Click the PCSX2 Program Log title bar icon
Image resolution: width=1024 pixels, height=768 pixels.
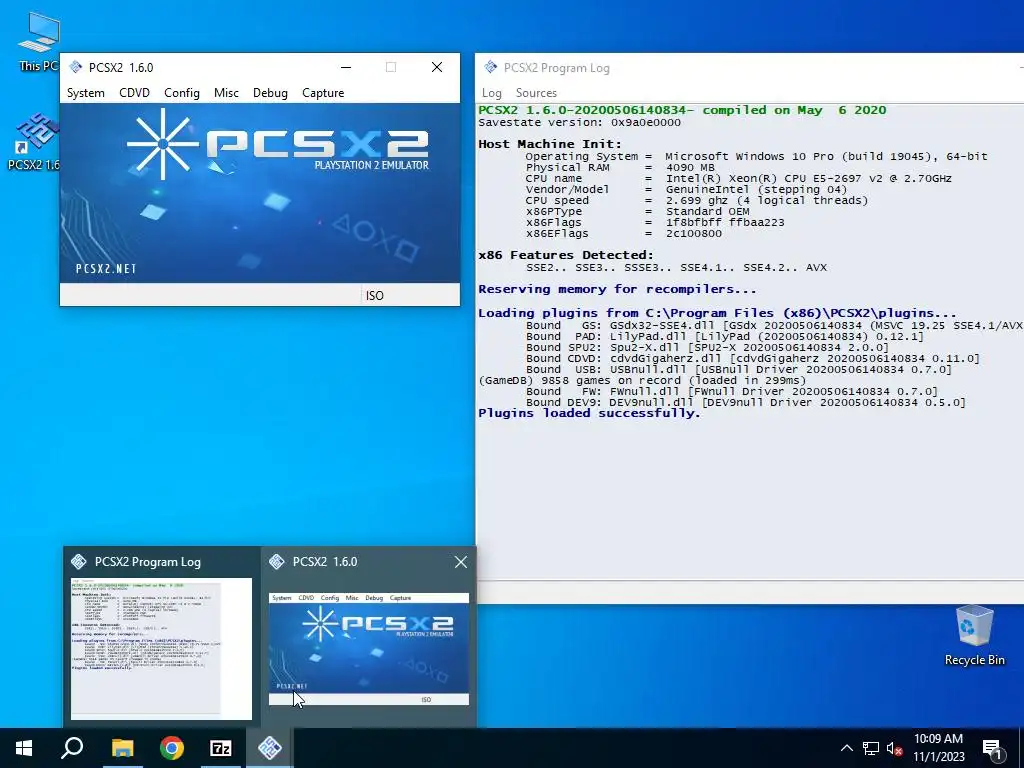[490, 67]
